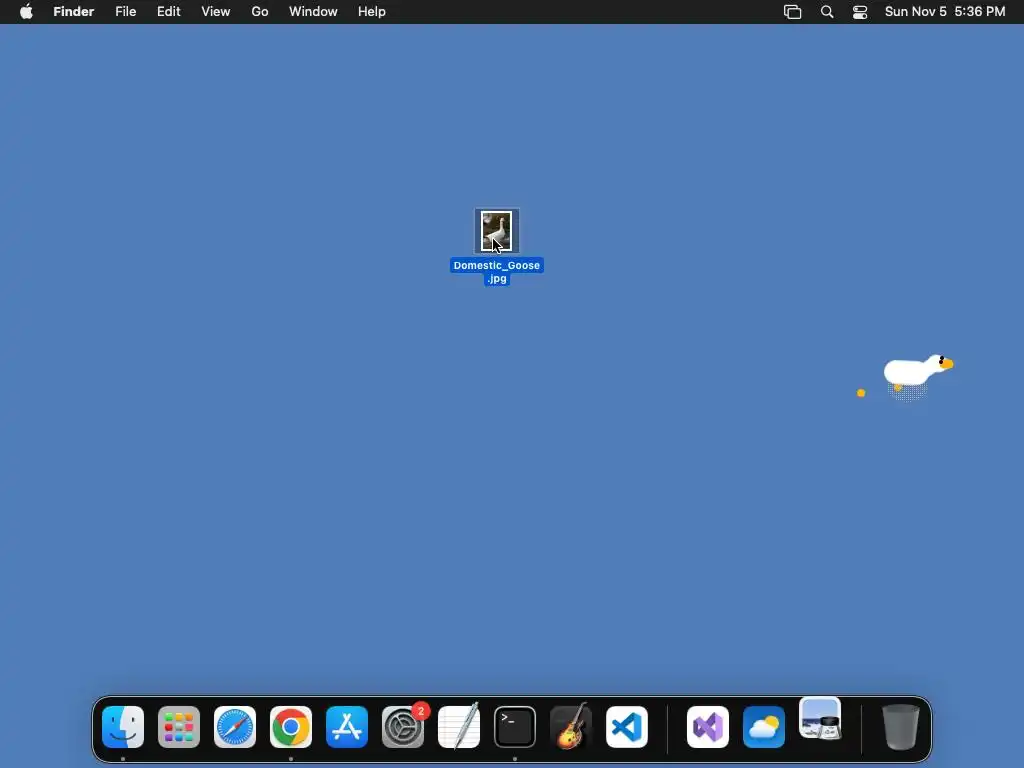
Task: Open Visual Studio Code from the Dock
Action: (627, 727)
